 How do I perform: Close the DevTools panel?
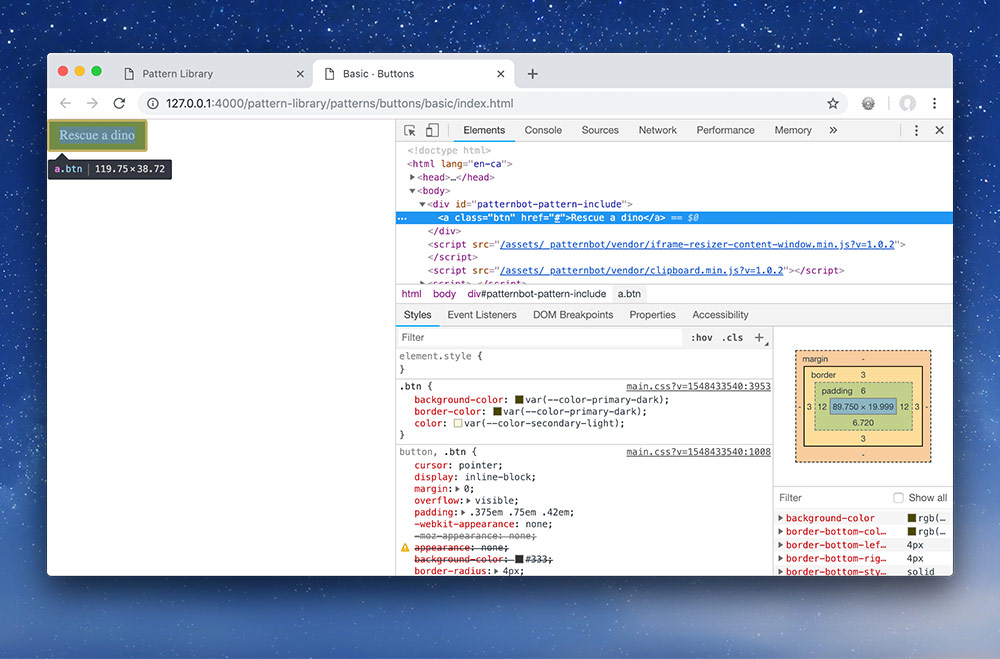(x=939, y=130)
